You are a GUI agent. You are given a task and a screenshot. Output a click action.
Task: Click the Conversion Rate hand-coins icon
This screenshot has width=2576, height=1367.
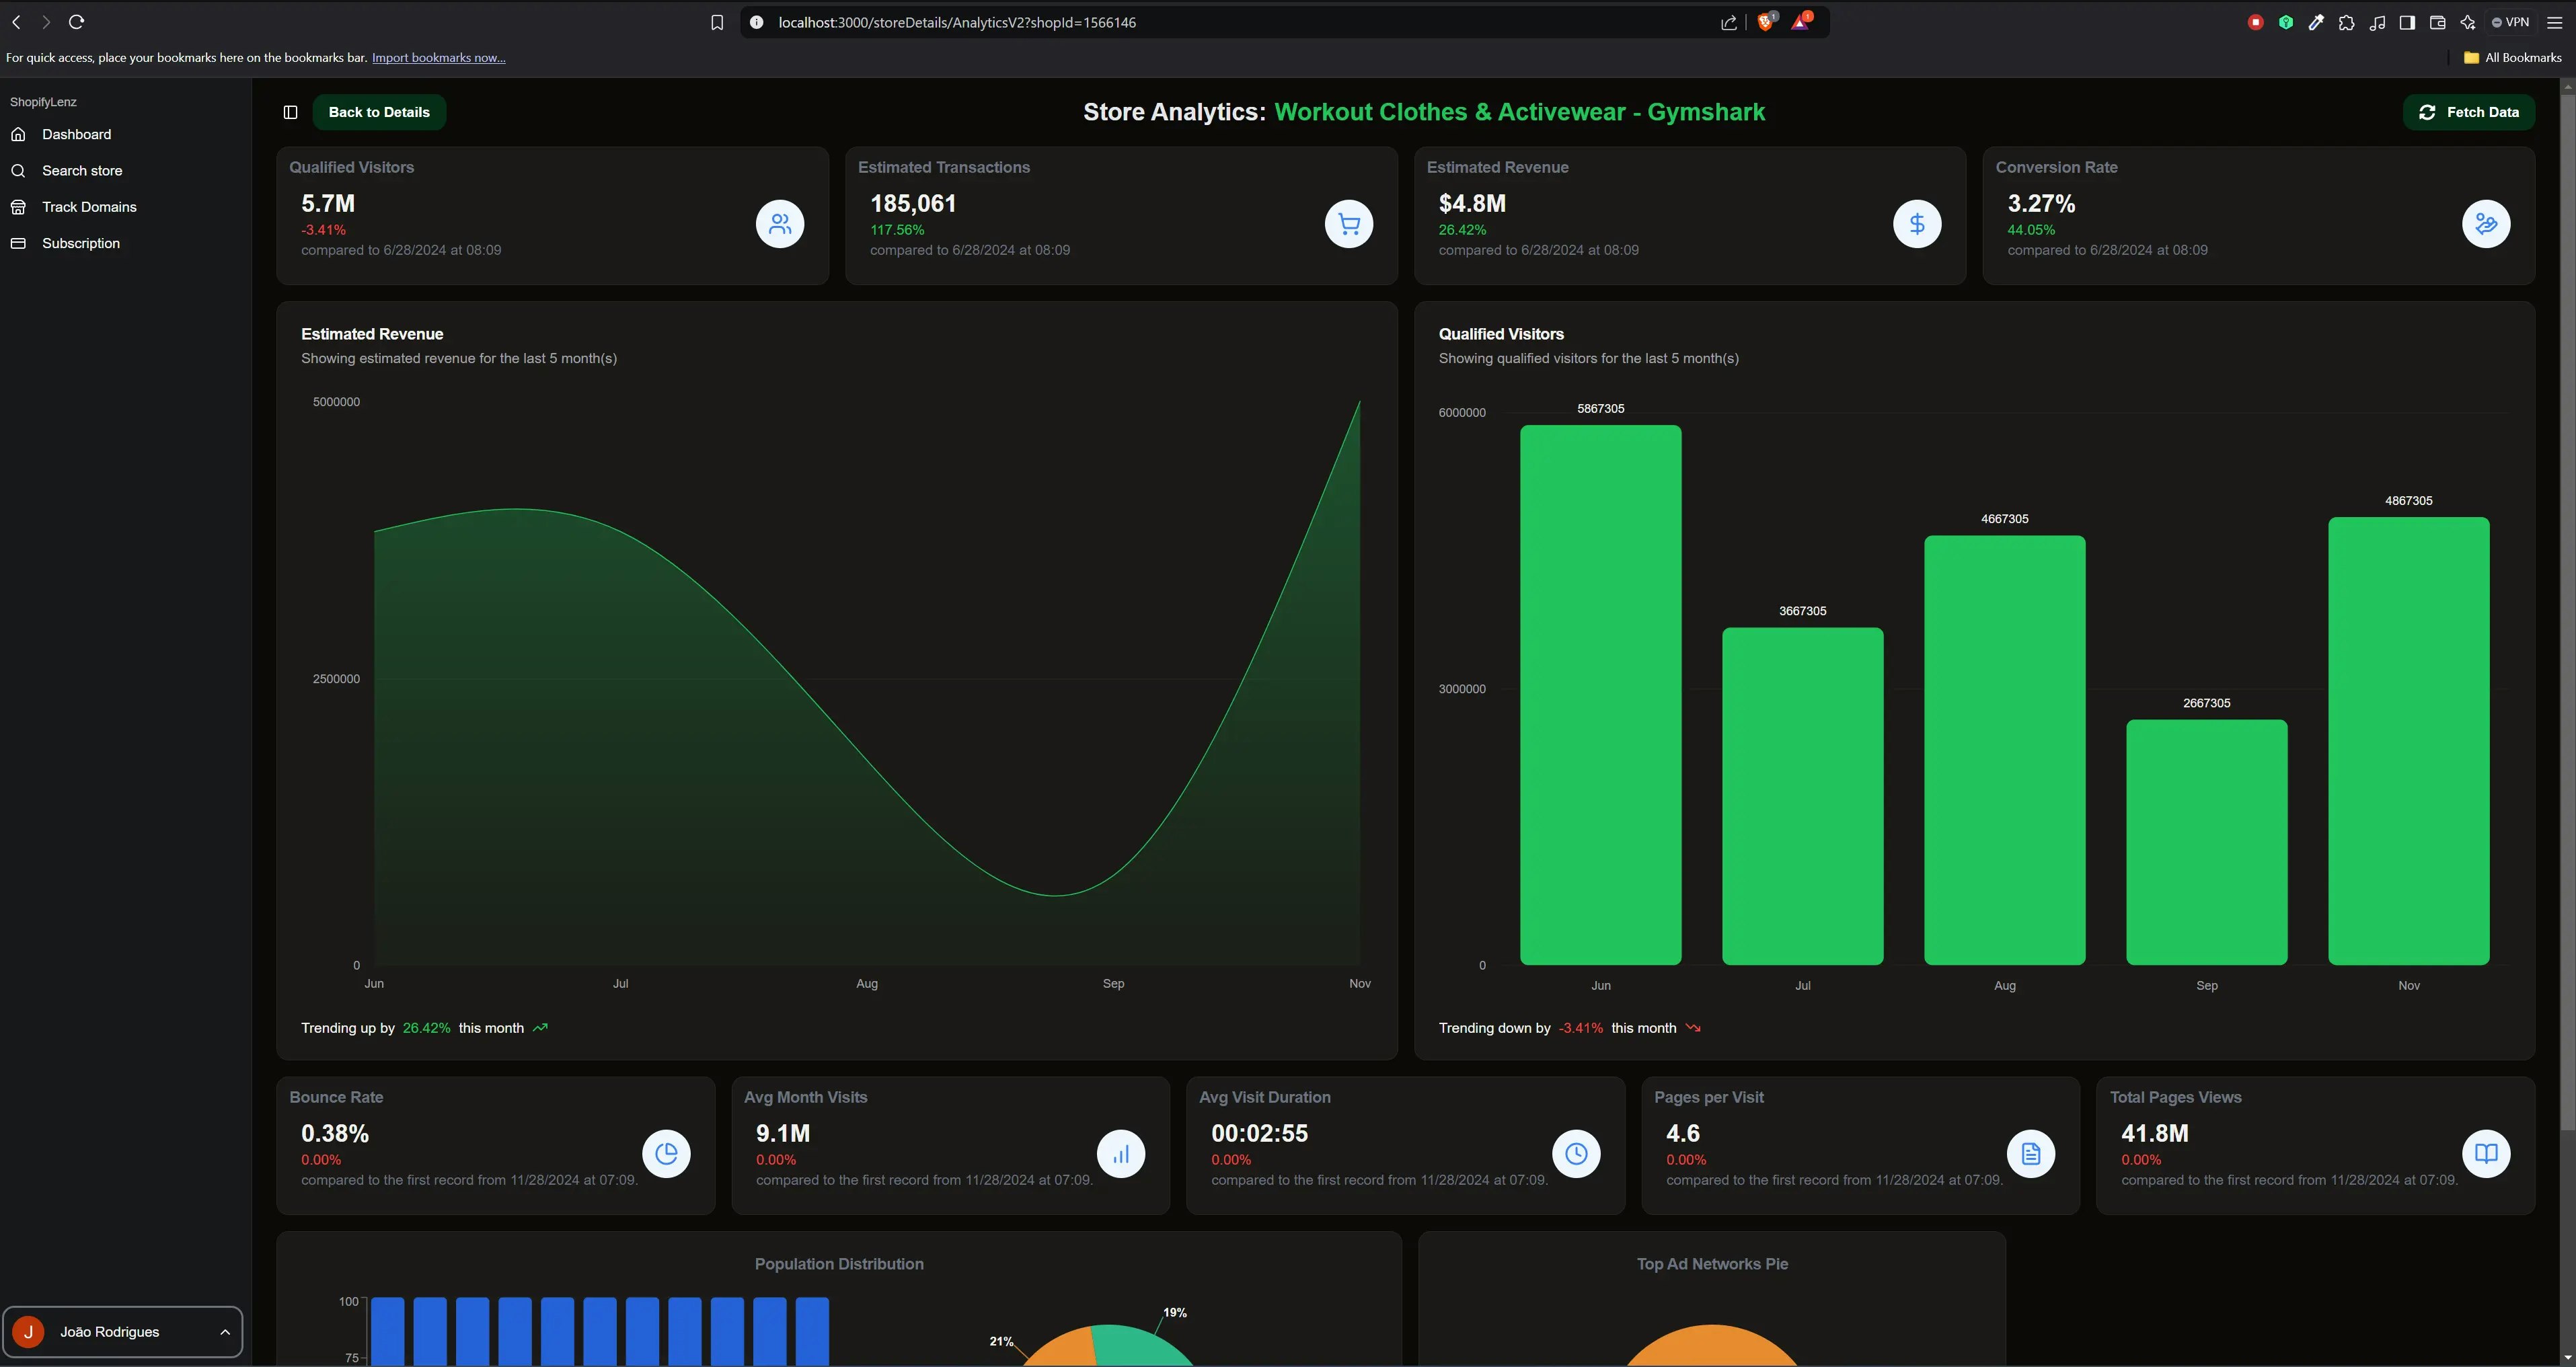[2486, 223]
